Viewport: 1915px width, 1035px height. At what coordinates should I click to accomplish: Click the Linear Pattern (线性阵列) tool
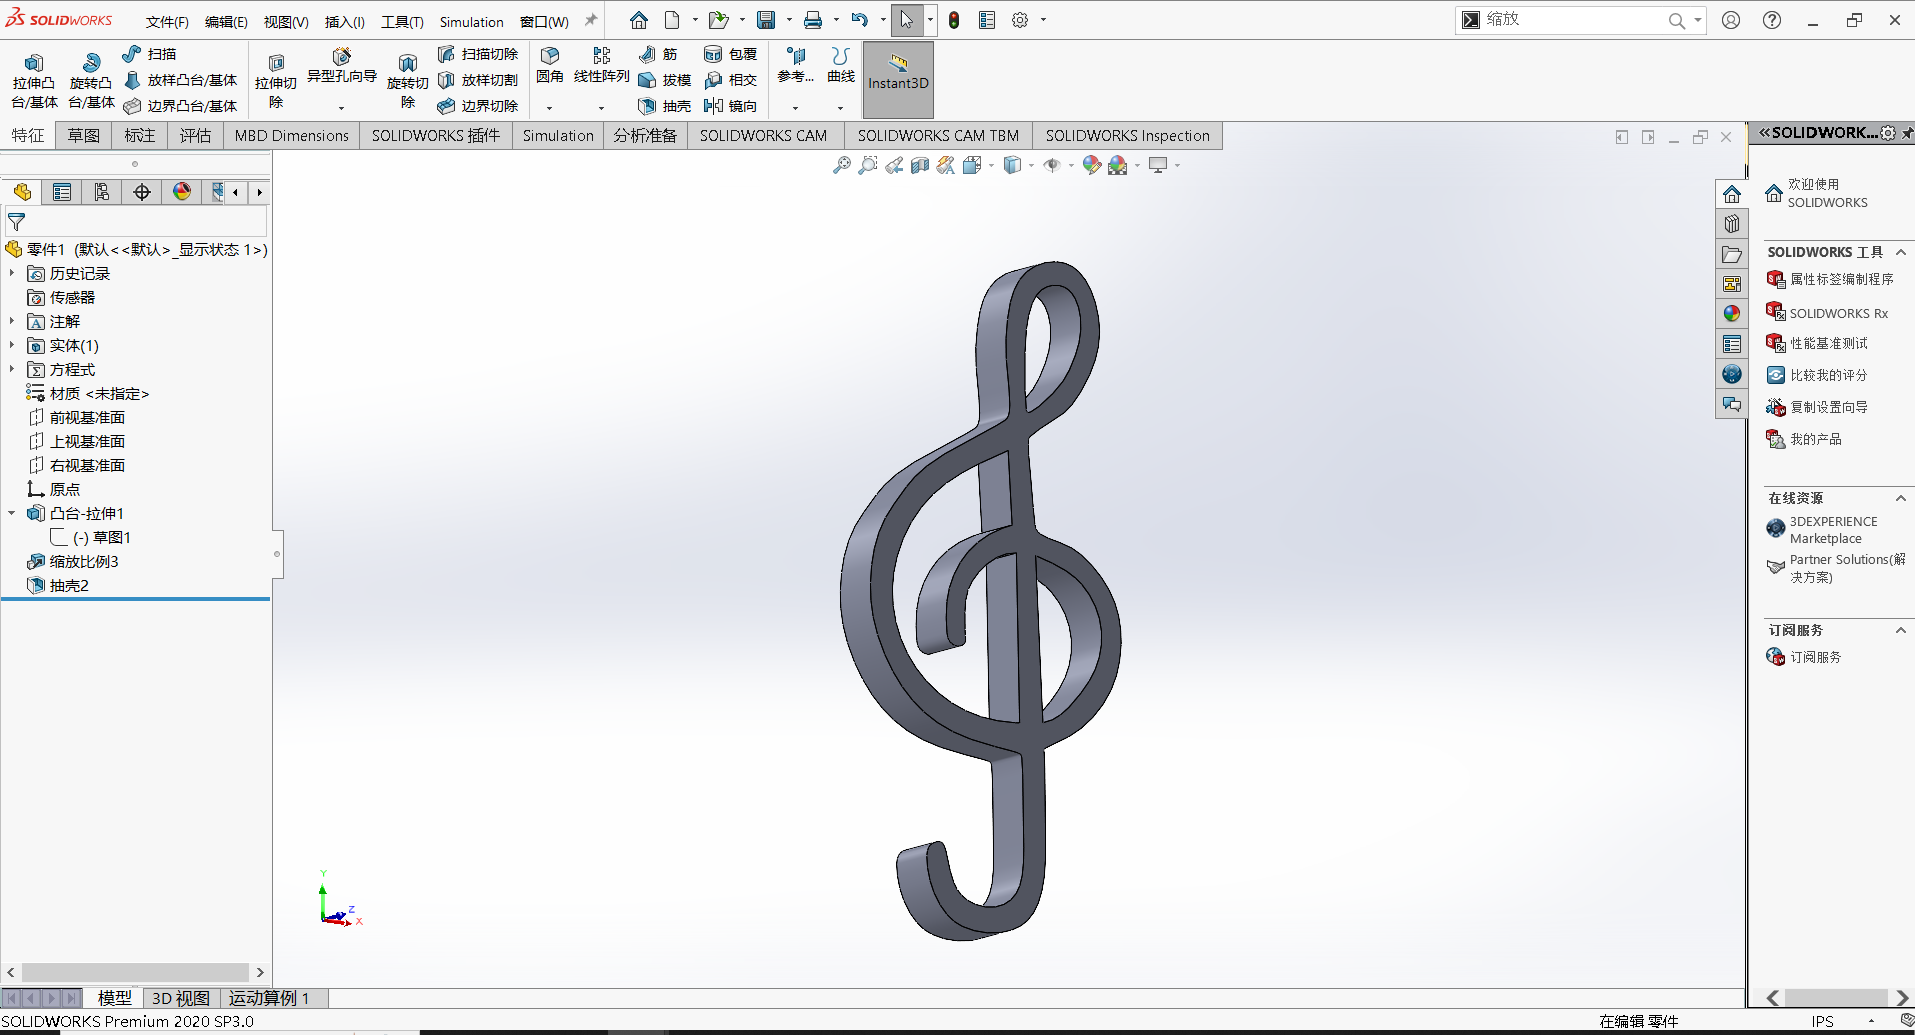[601, 65]
